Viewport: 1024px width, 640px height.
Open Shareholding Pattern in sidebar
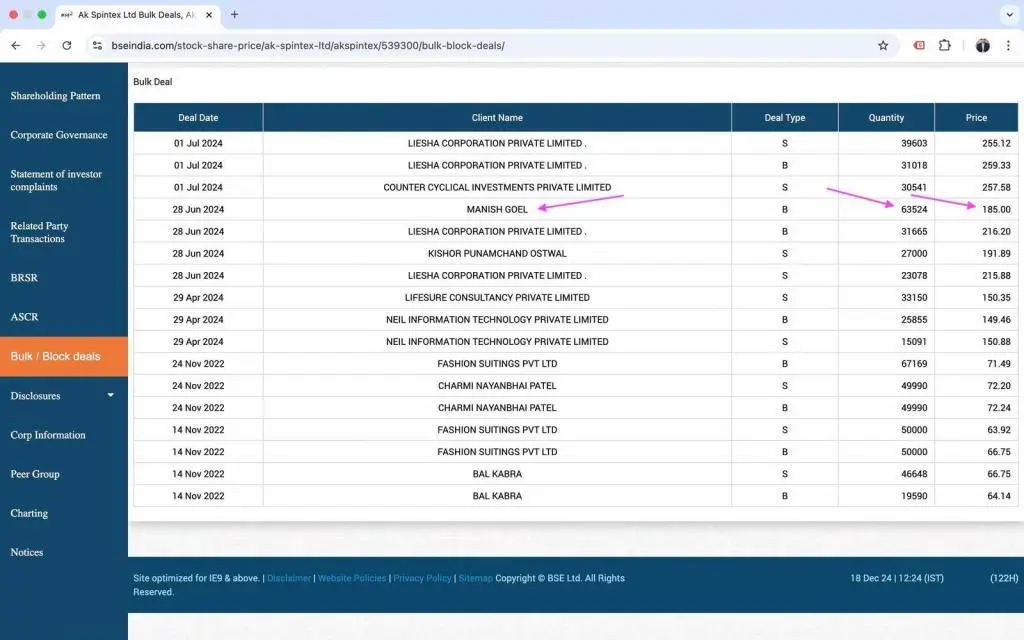tap(56, 96)
